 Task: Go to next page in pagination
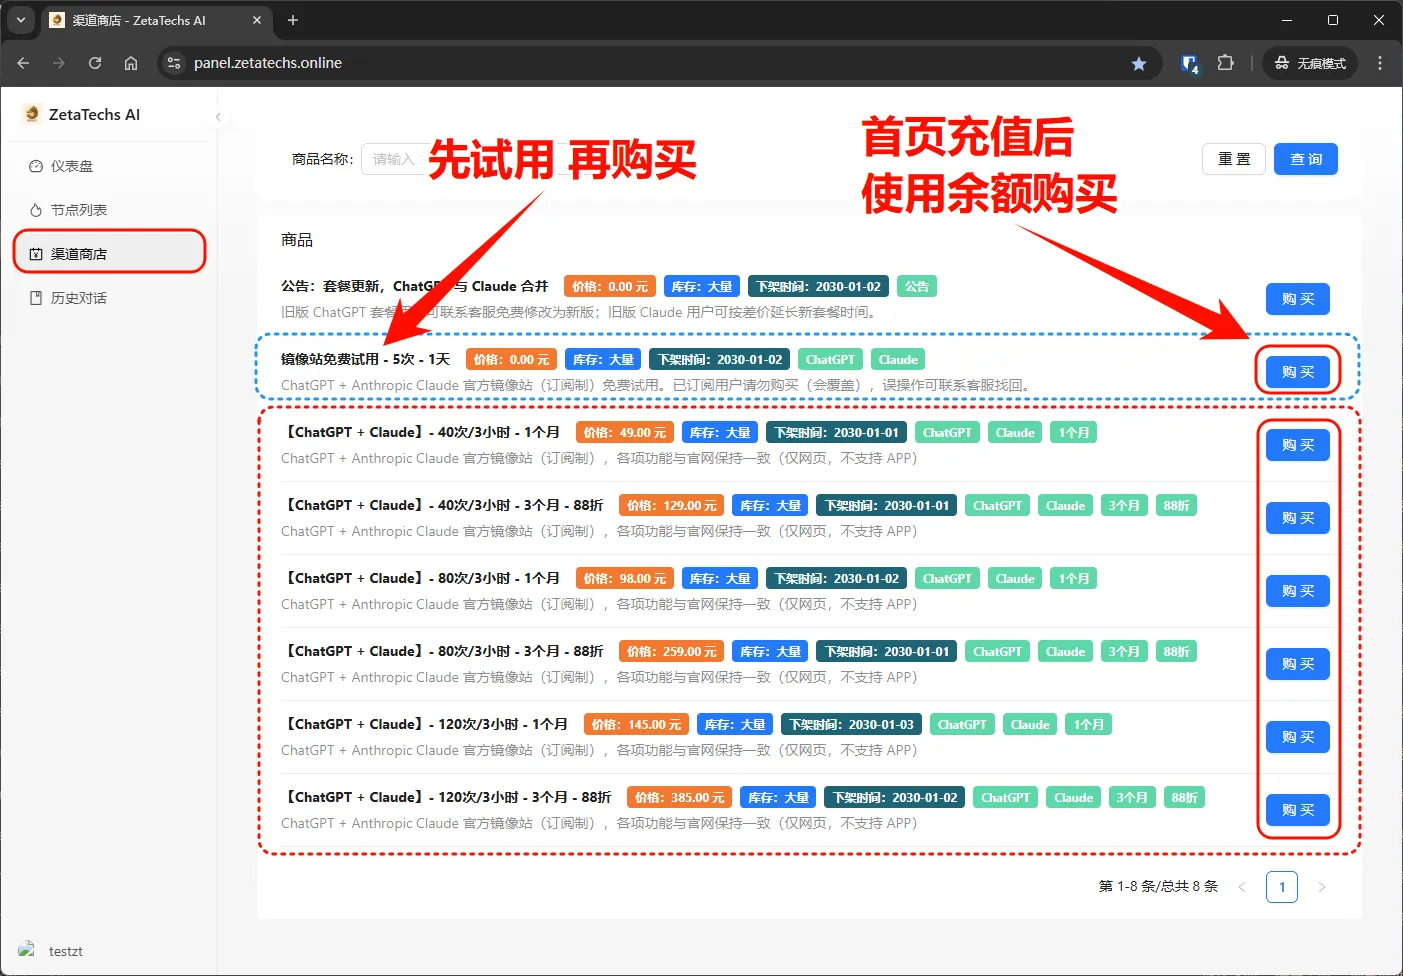1322,887
